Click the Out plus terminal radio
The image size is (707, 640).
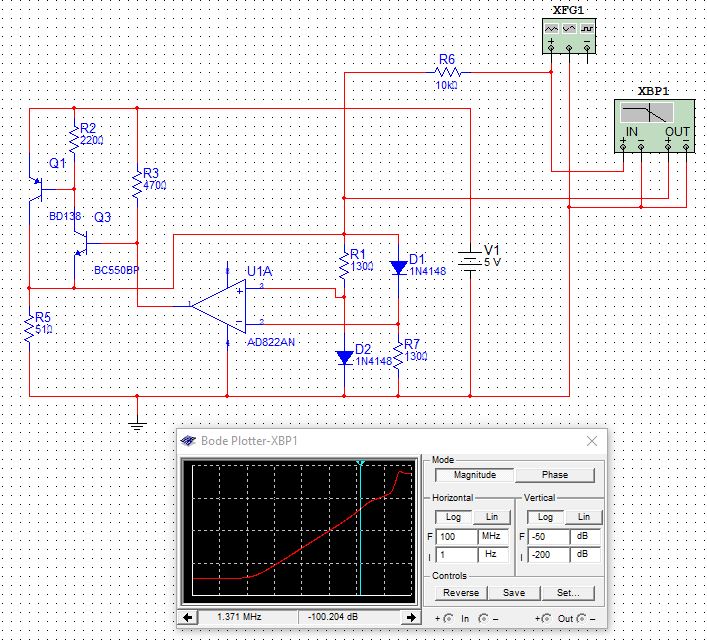pos(546,619)
